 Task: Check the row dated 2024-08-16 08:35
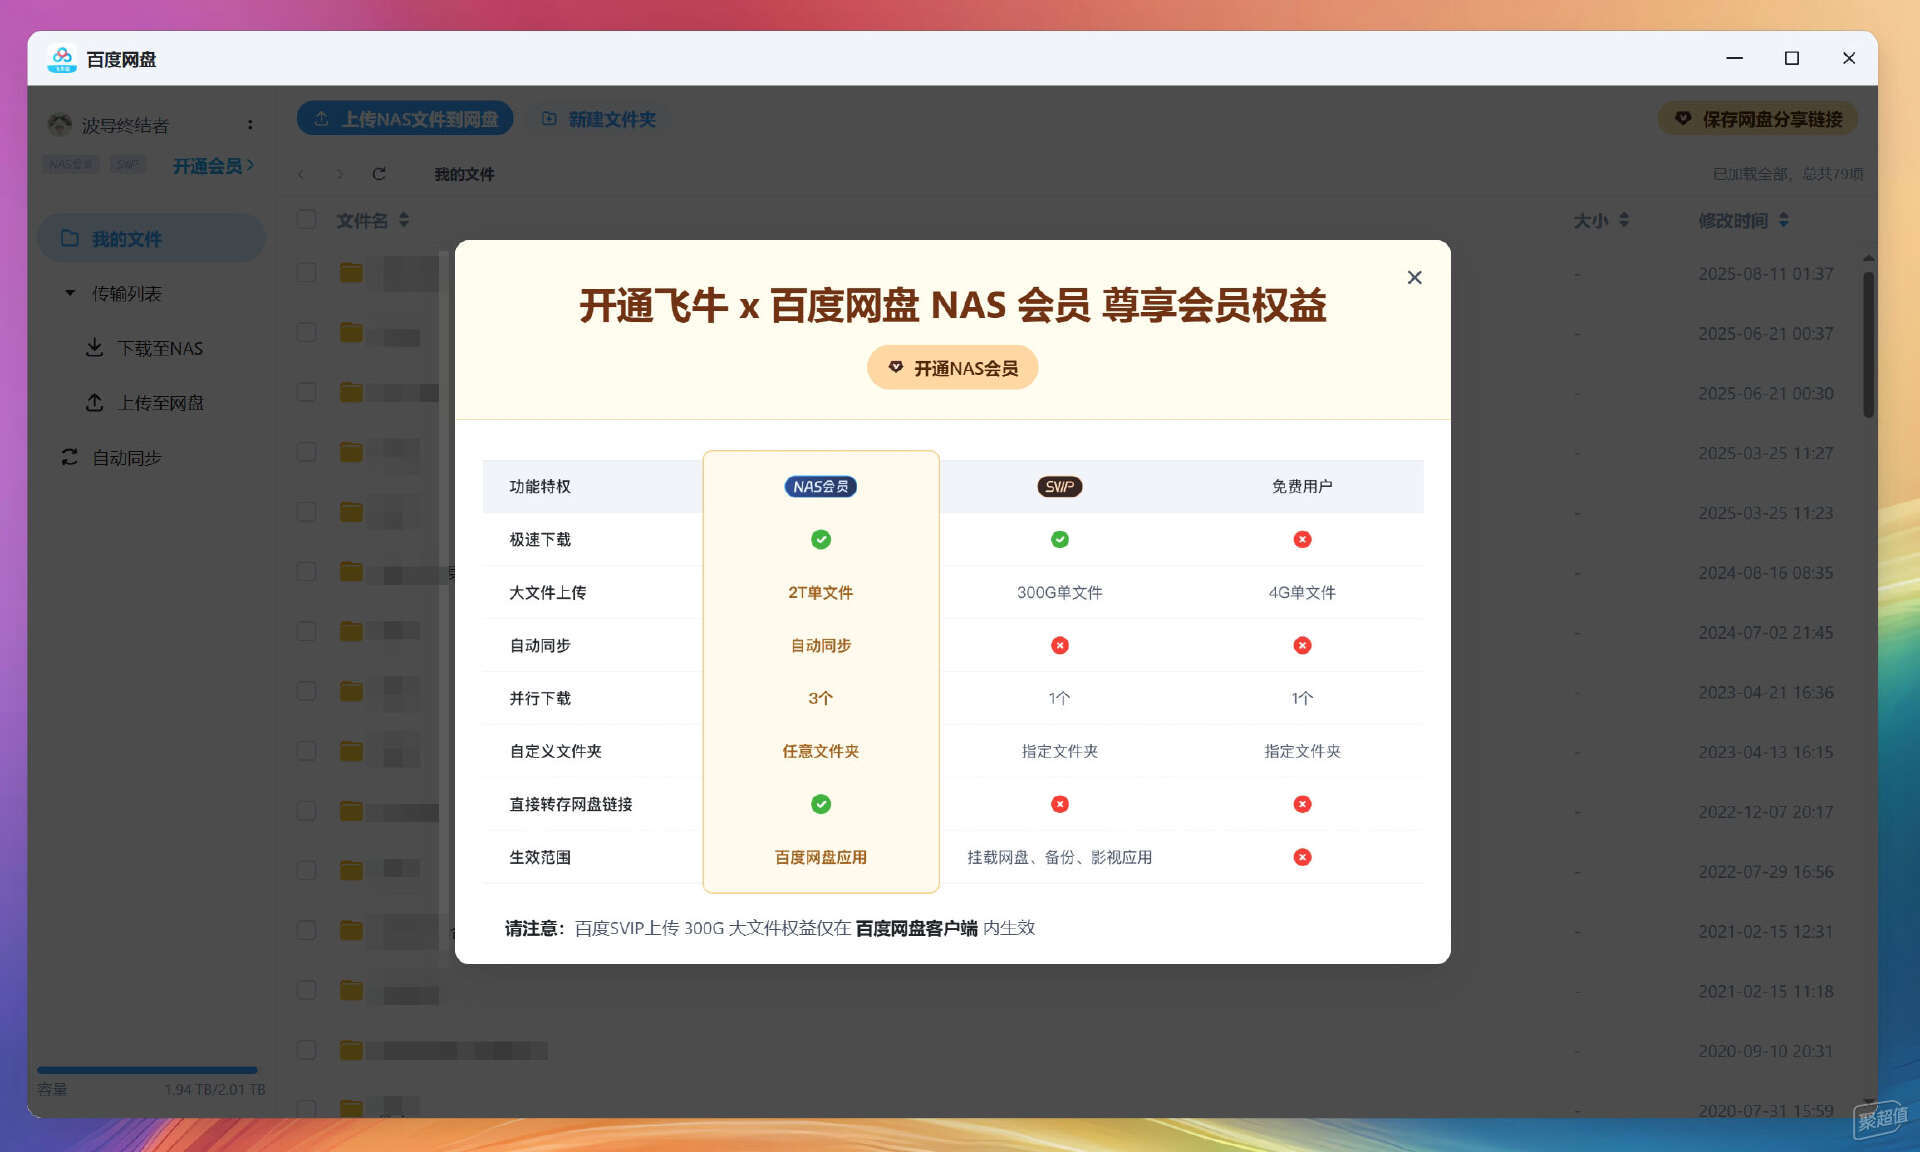(x=307, y=572)
